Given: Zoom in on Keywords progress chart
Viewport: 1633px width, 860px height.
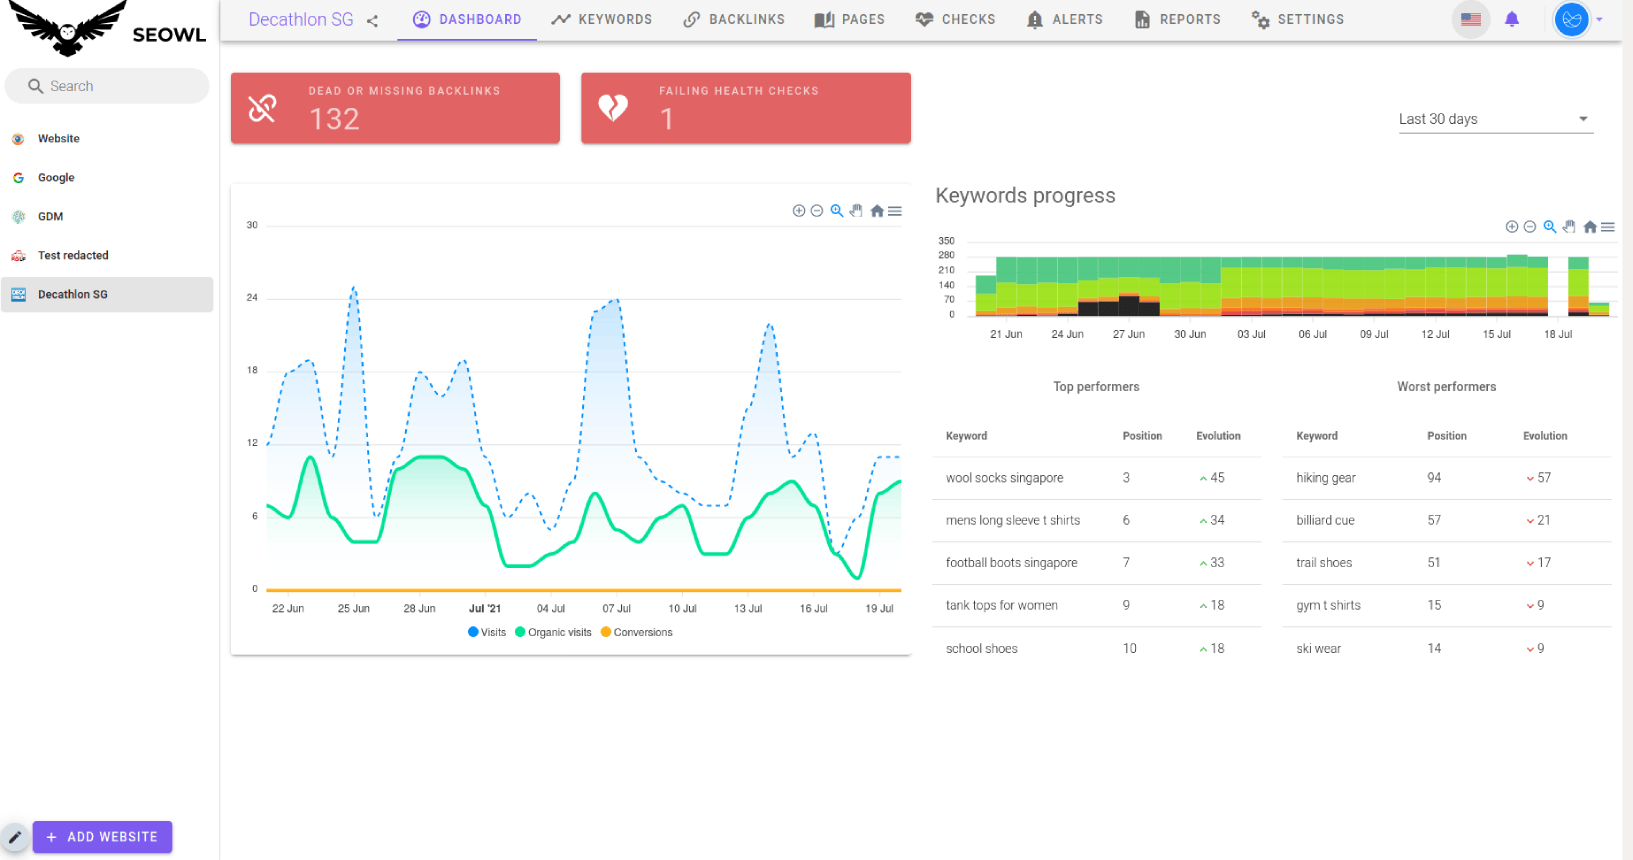Looking at the screenshot, I should pyautogui.click(x=1512, y=227).
